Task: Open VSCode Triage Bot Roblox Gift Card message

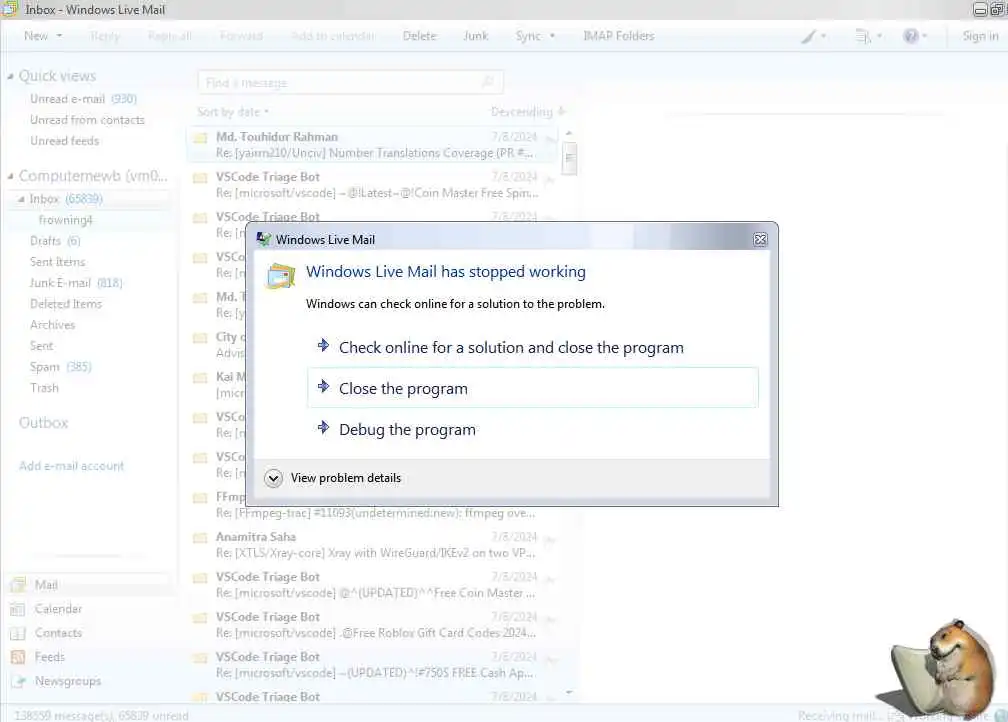Action: tap(373, 625)
